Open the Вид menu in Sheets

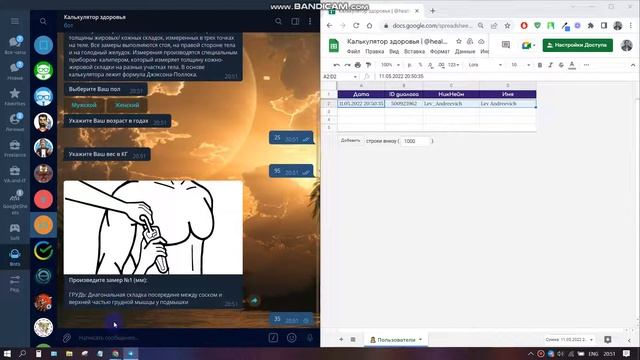pos(394,51)
